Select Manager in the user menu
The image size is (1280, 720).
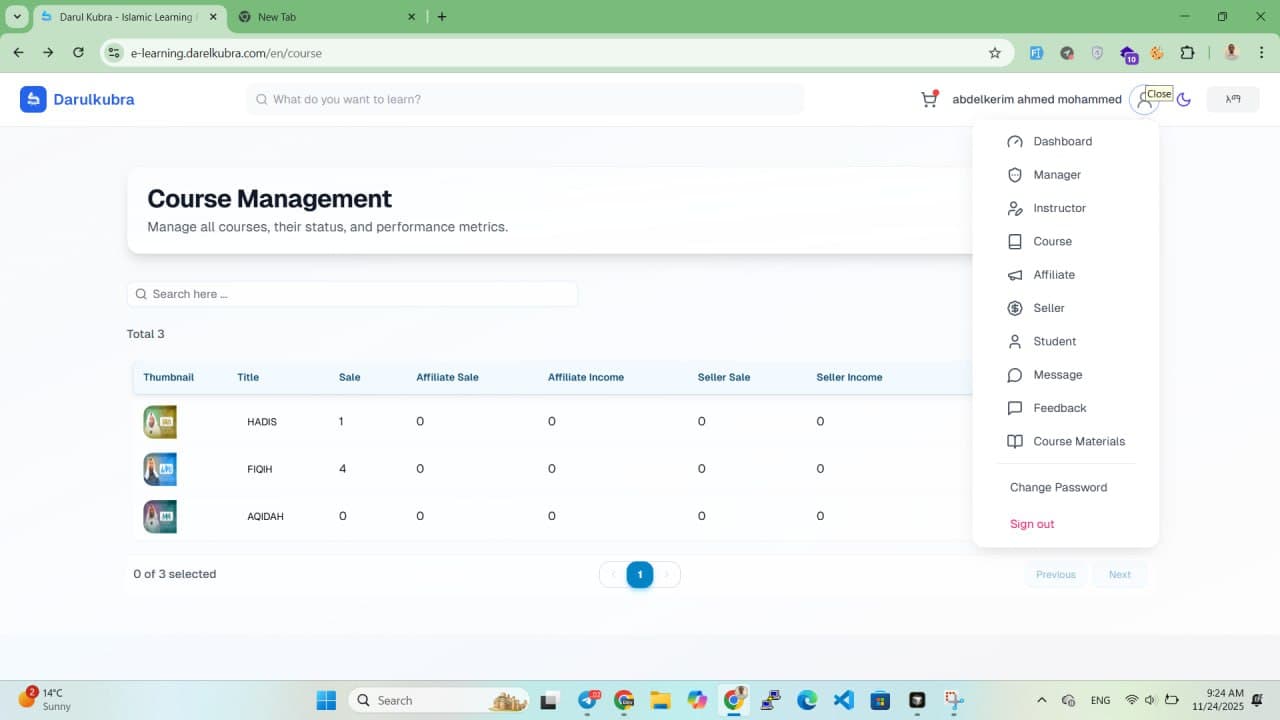1056,175
